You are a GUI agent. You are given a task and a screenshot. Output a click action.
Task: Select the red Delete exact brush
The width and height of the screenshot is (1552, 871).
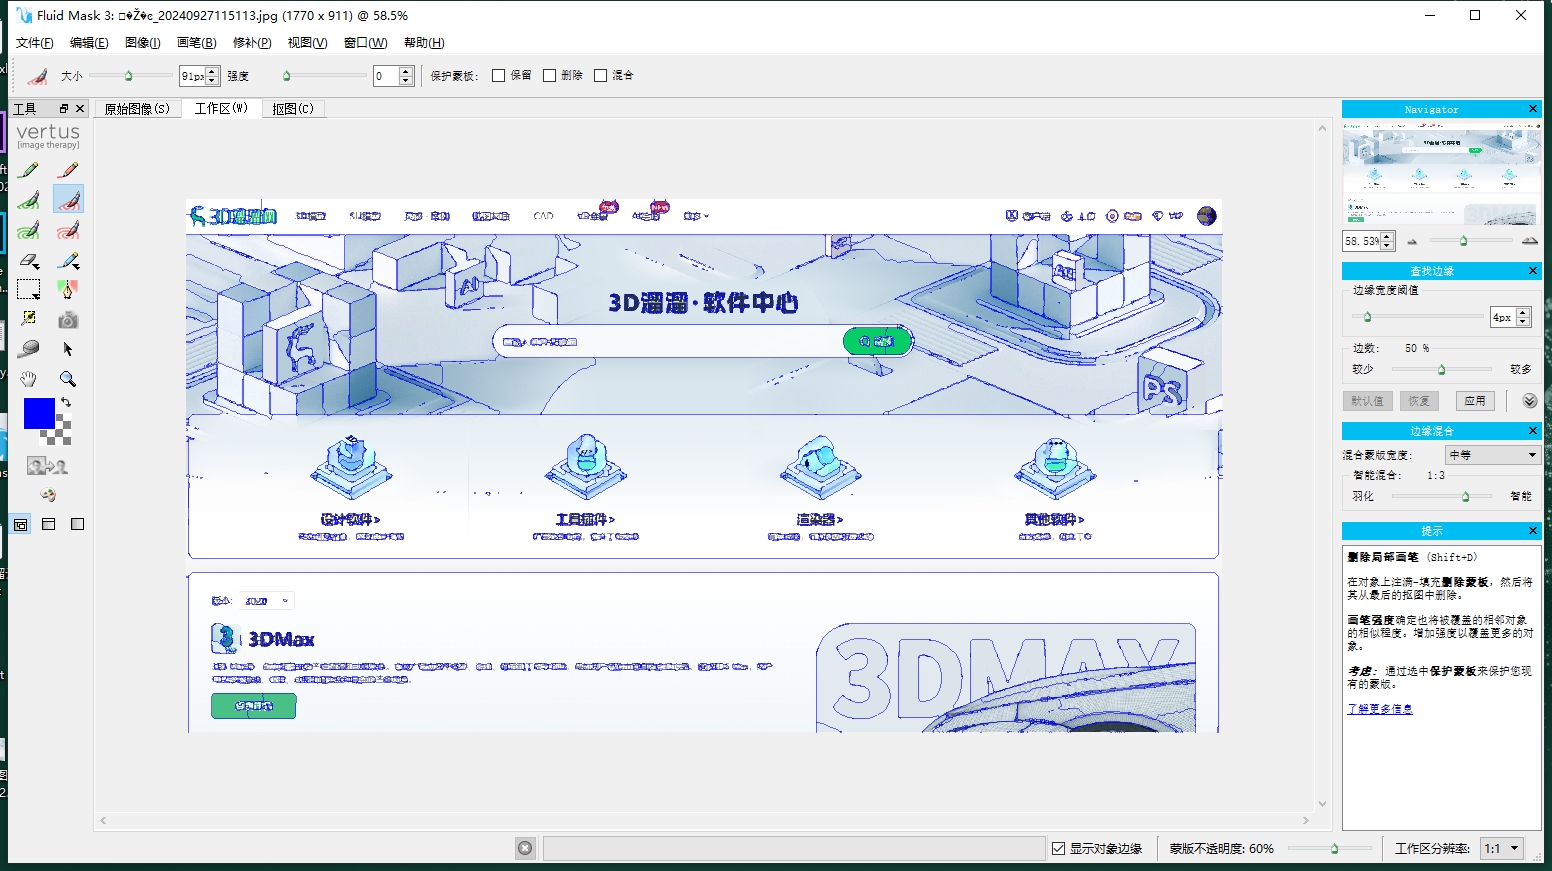pos(68,170)
